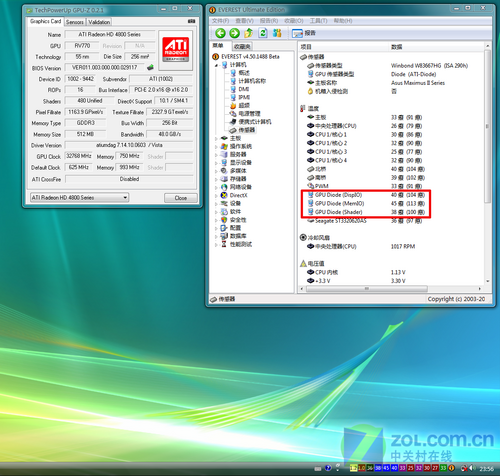Switch to the Sensors tab in GPU-Z
This screenshot has height=476, width=500.
click(x=75, y=22)
